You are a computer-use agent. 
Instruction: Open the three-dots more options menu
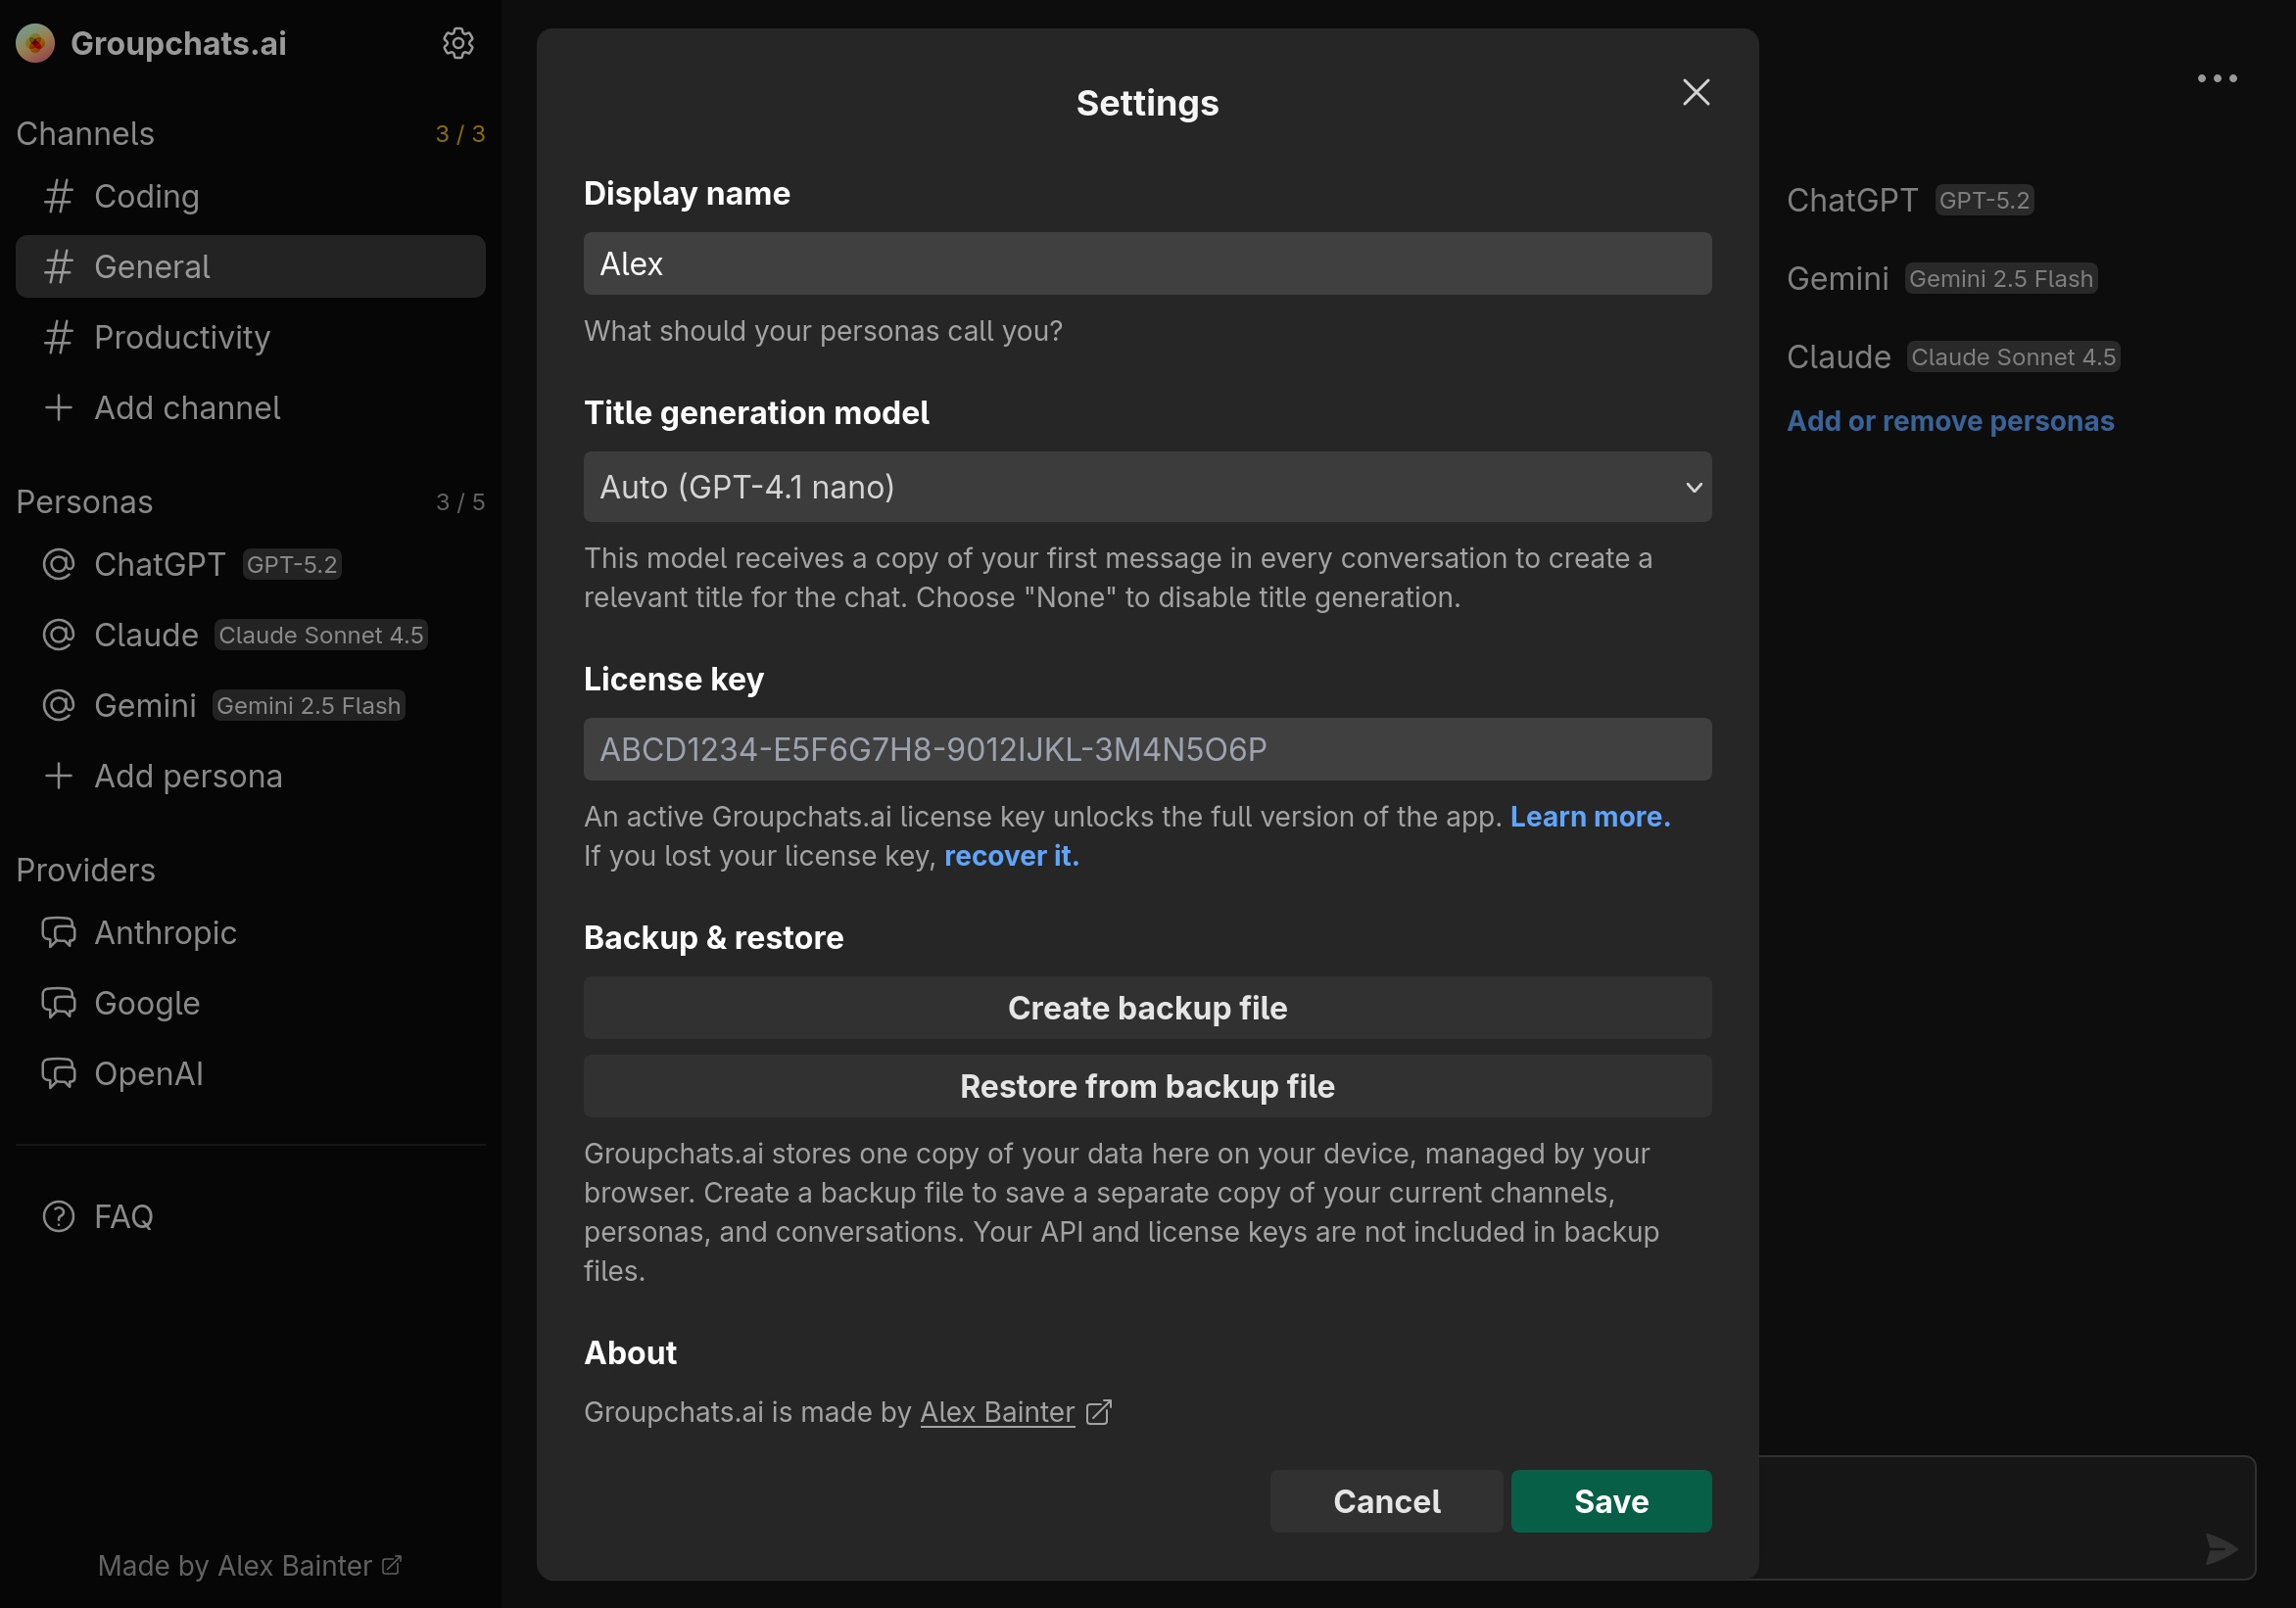pos(2216,78)
